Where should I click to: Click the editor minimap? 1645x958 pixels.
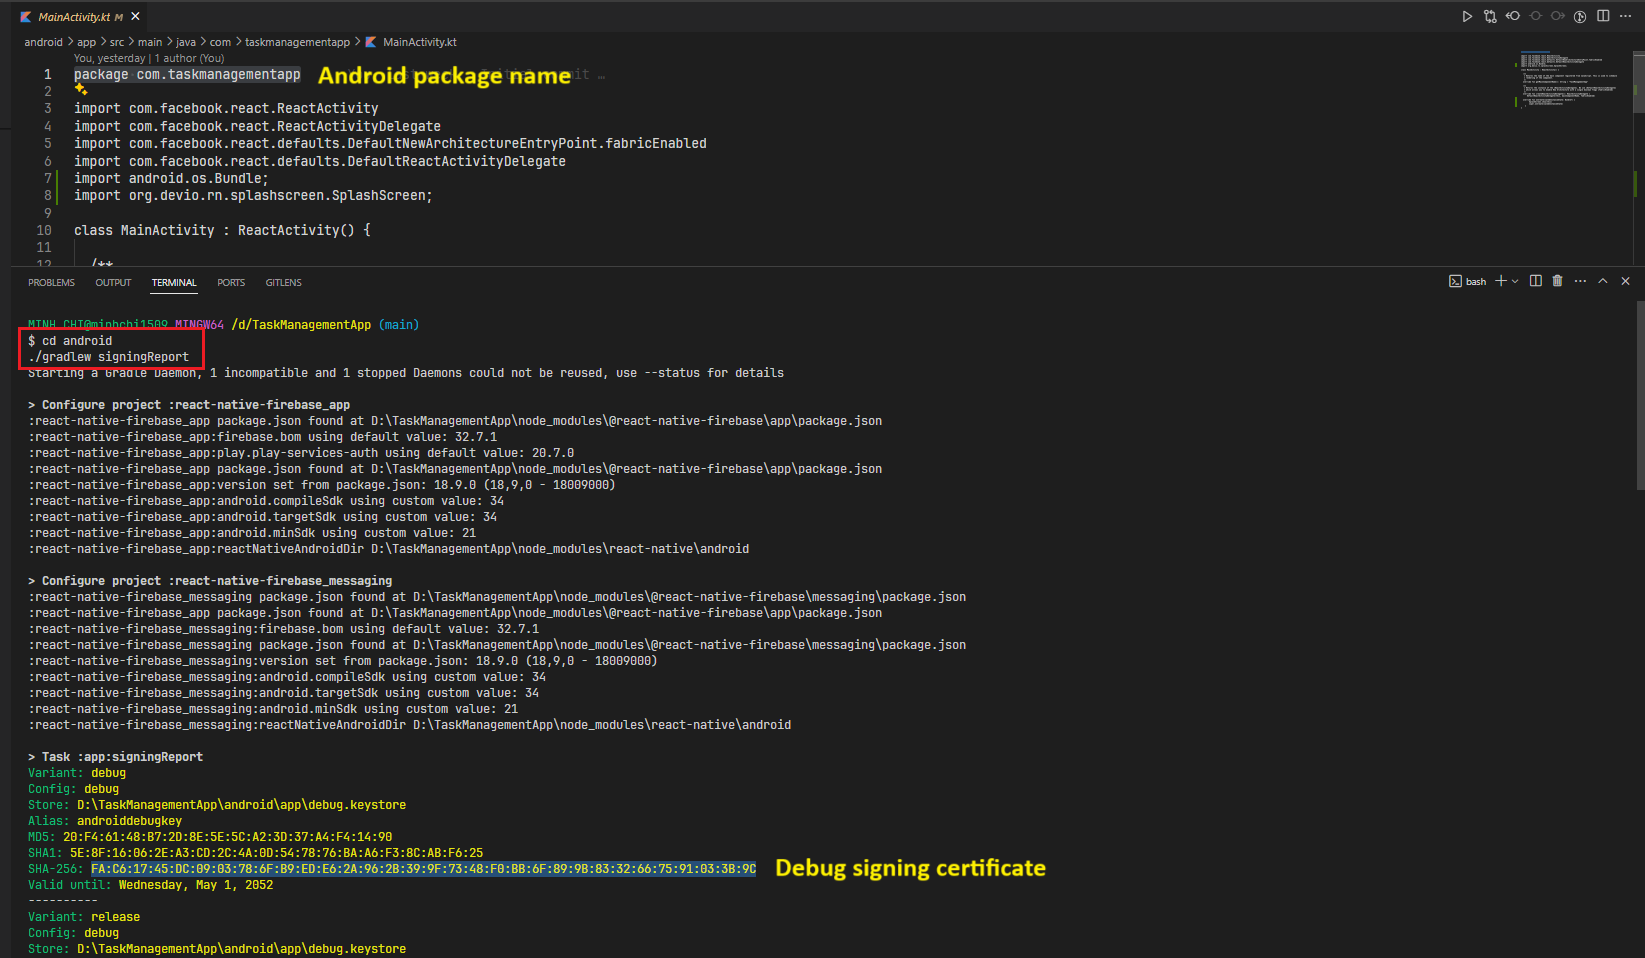(1570, 80)
